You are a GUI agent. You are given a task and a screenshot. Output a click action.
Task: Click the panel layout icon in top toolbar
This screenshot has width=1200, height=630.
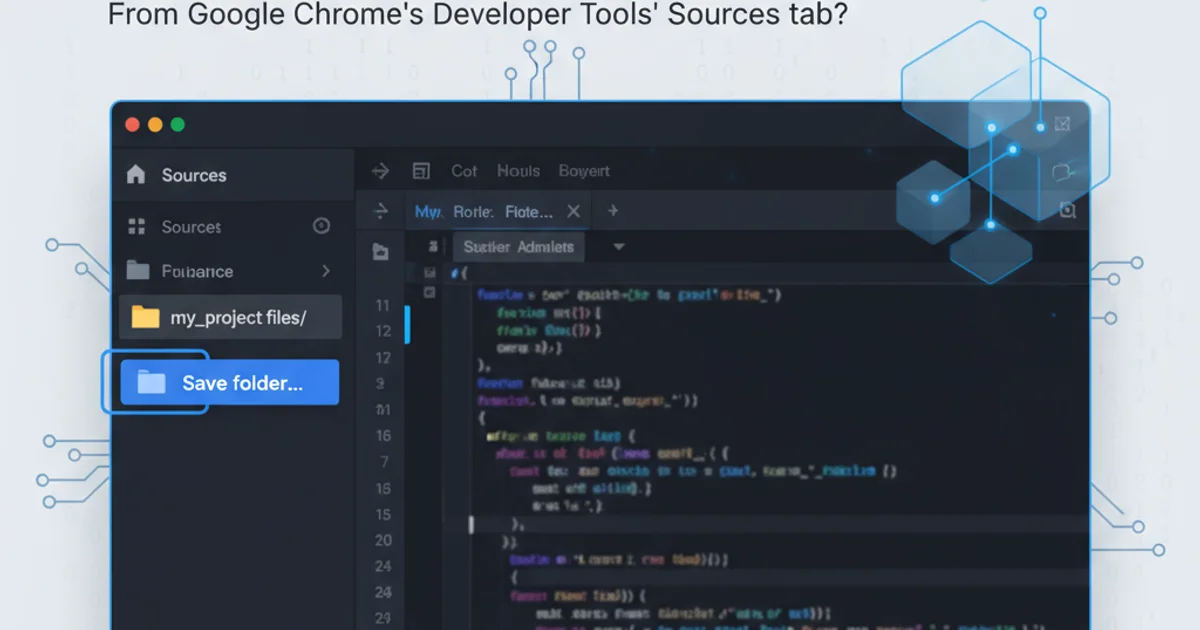[421, 171]
